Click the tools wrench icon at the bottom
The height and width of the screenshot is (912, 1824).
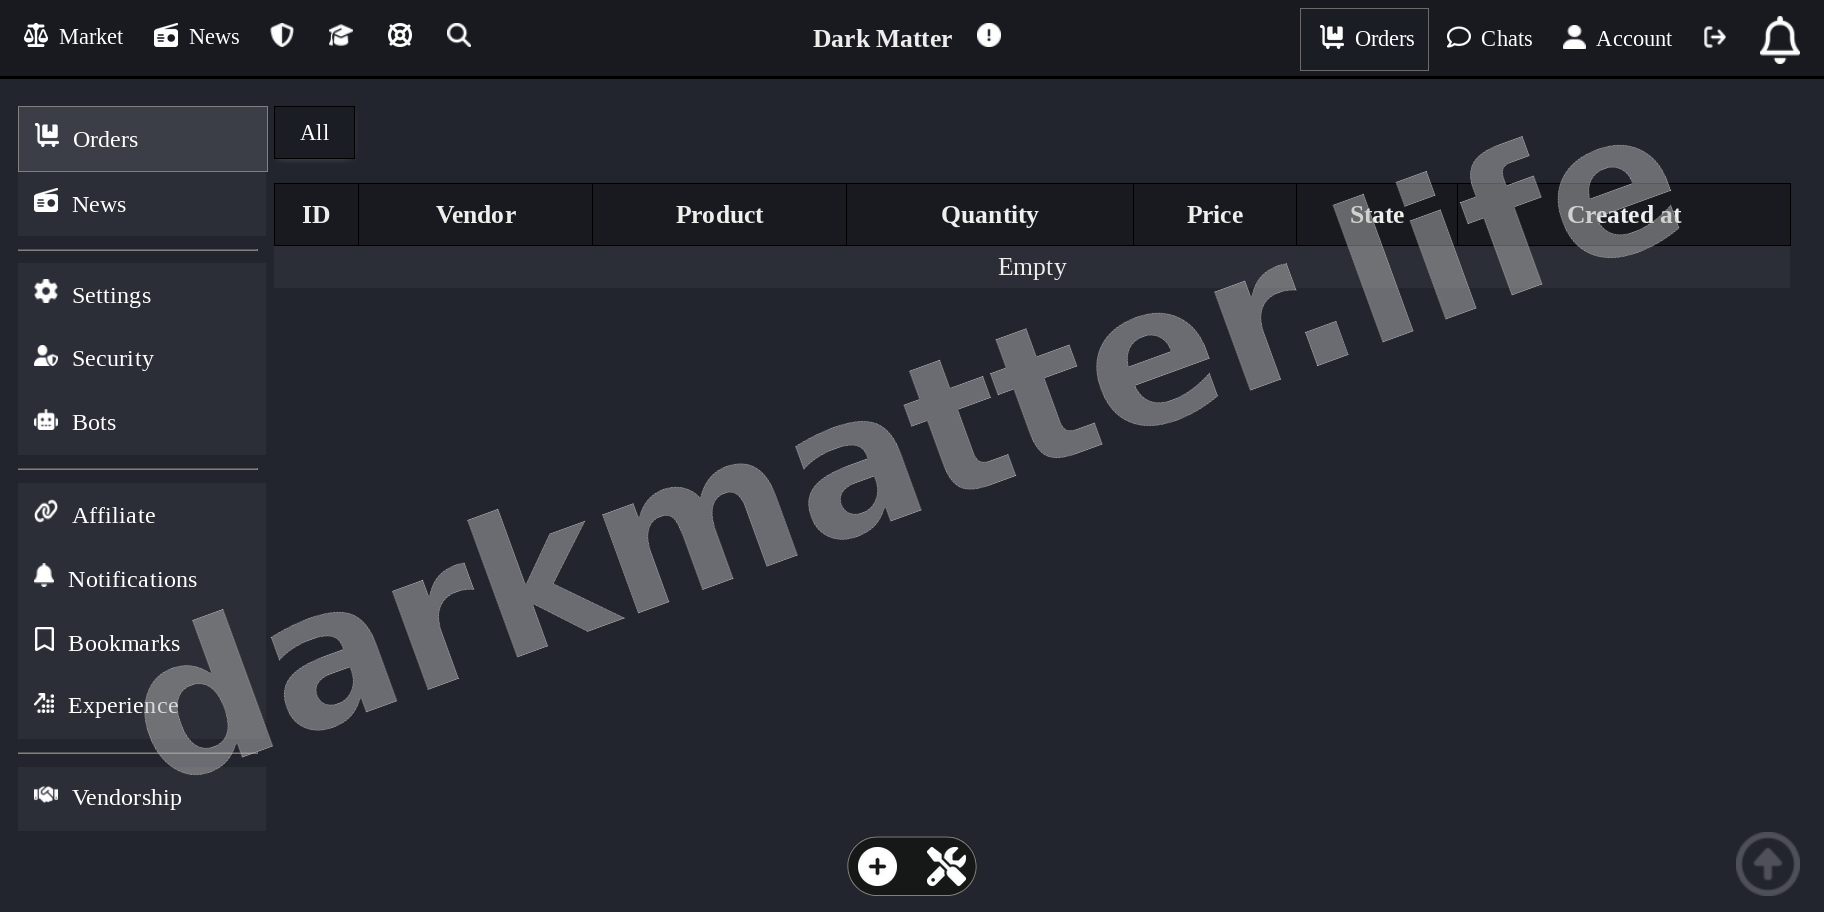pos(946,866)
